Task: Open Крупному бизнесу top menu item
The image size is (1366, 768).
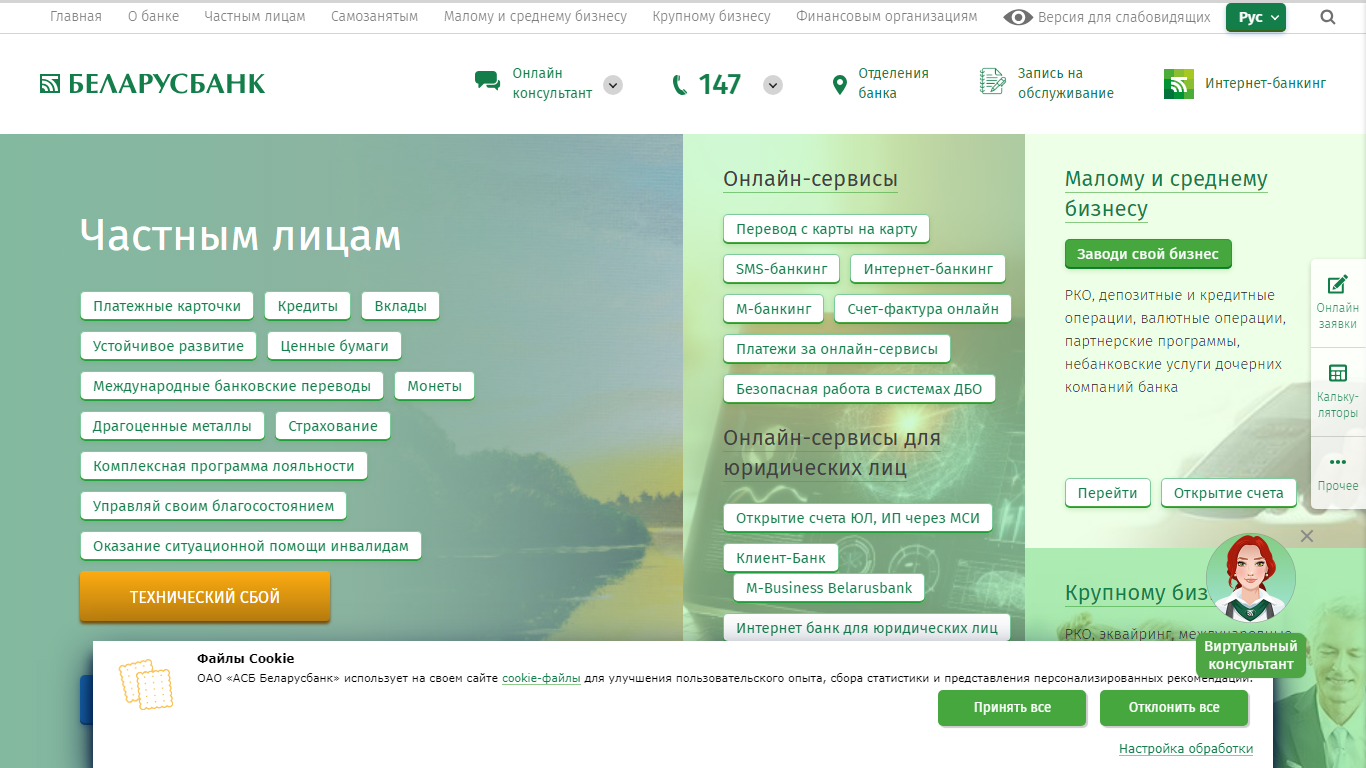Action: pyautogui.click(x=712, y=17)
